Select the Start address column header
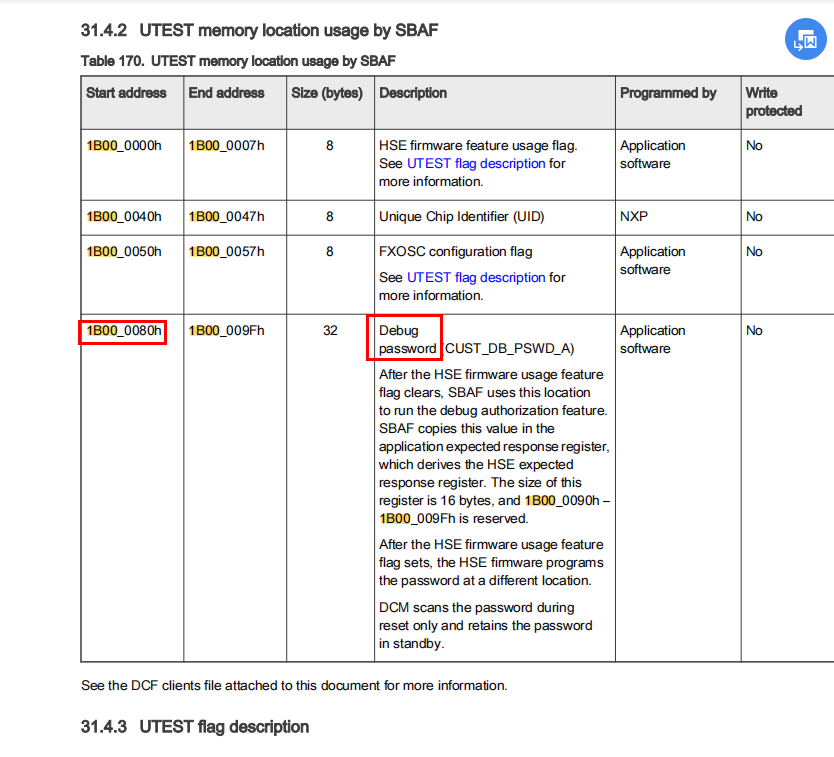 tap(124, 92)
